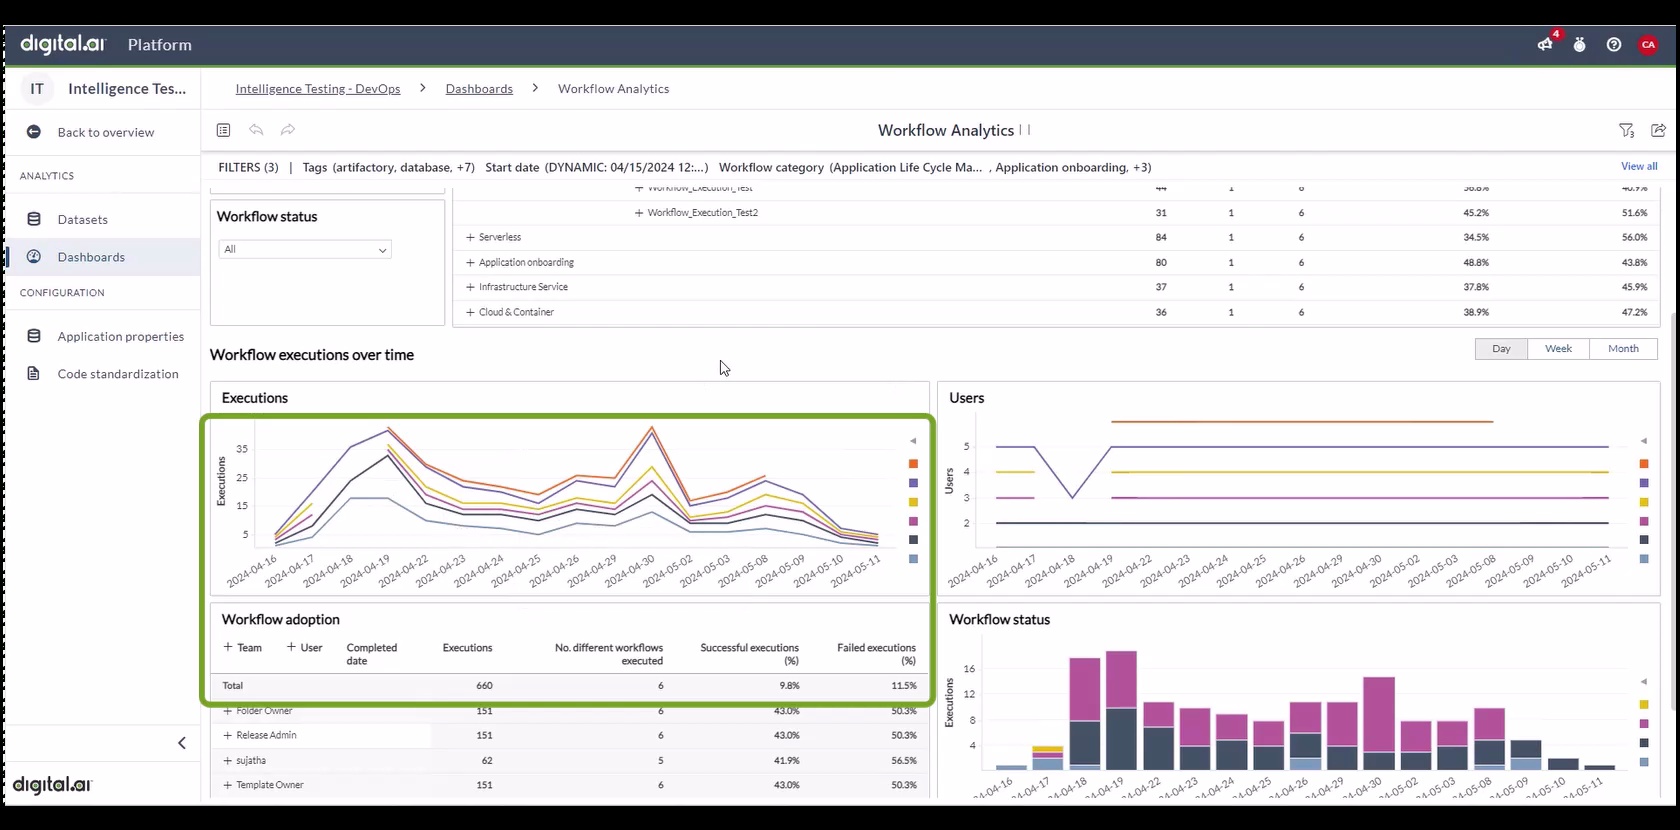Click Serverless executions value 84

pyautogui.click(x=1161, y=238)
